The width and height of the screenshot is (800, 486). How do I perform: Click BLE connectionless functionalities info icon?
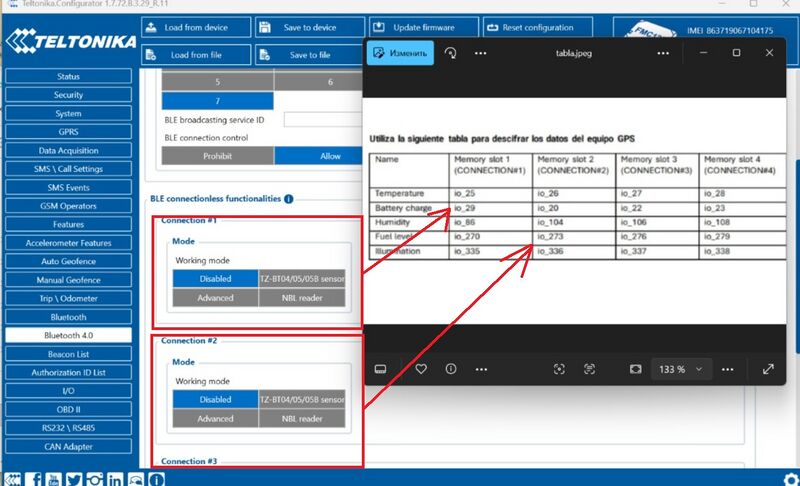[289, 199]
